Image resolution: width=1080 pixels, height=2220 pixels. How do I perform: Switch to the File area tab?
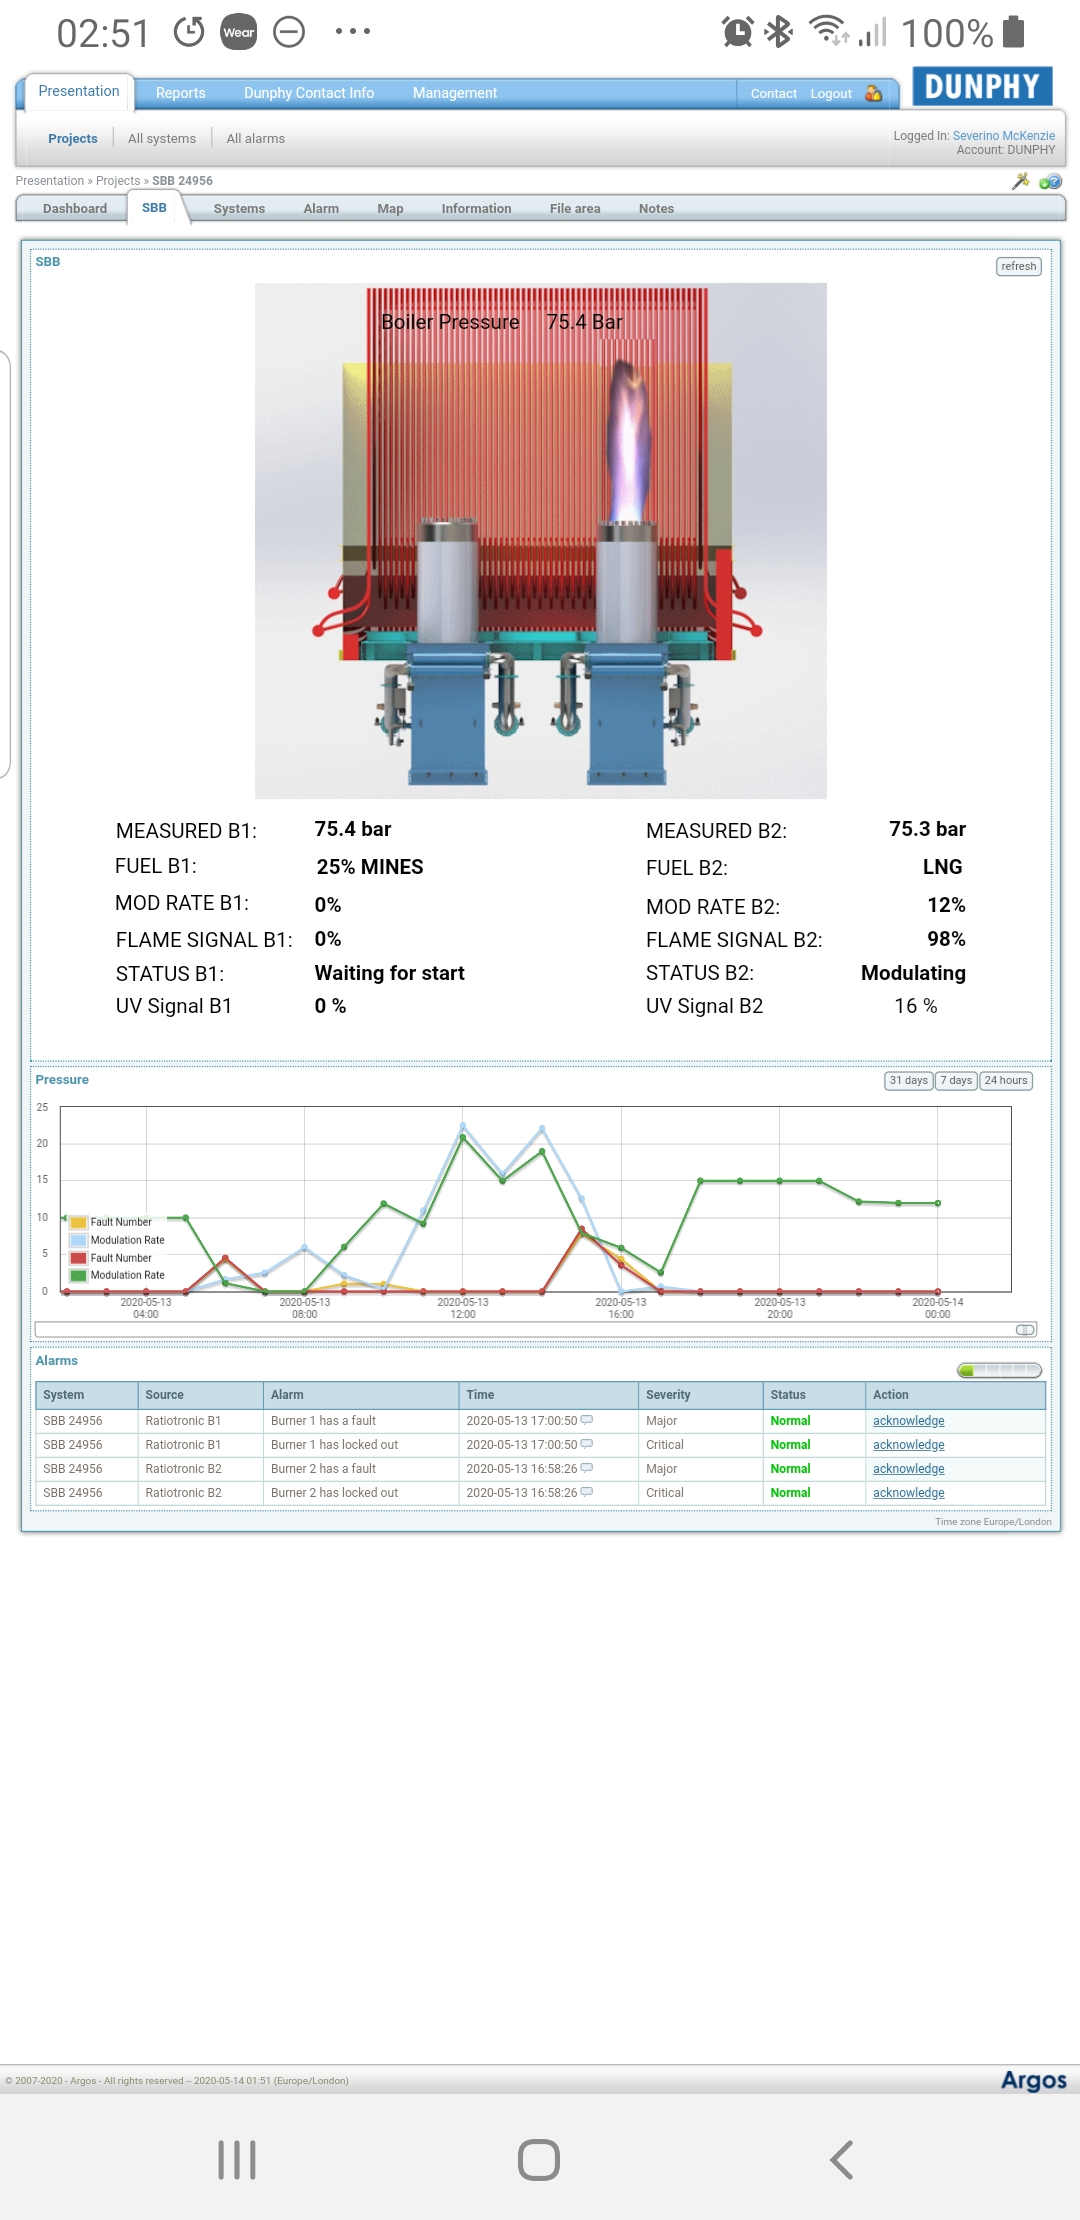click(575, 208)
